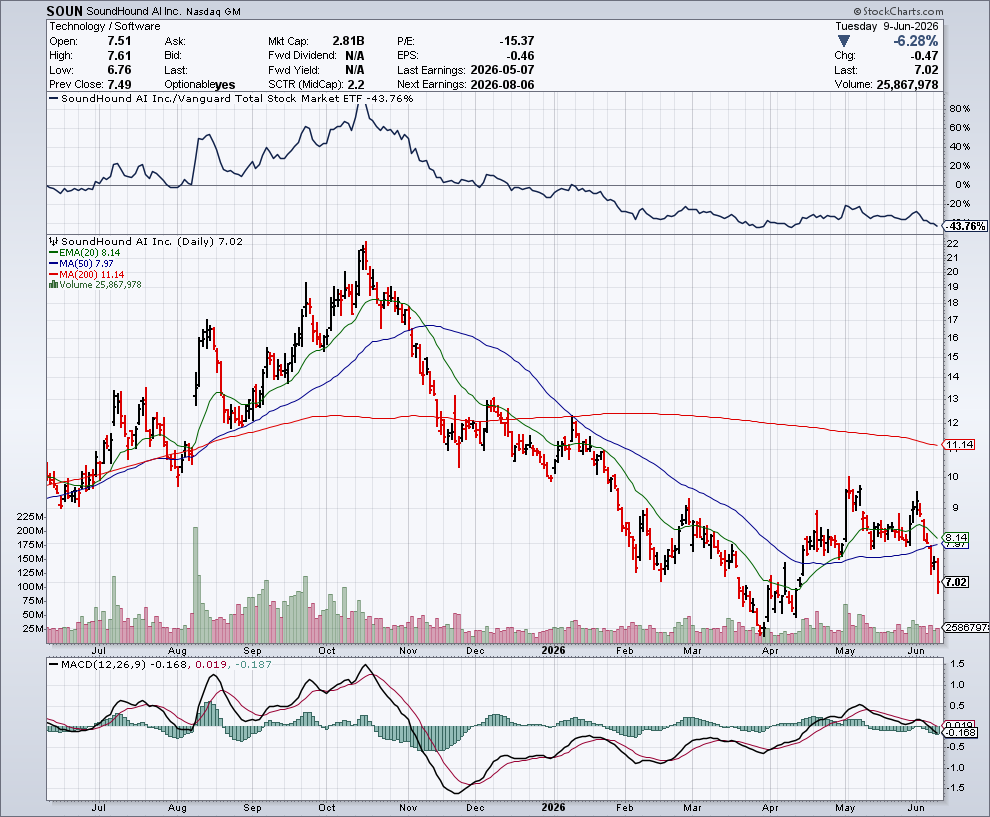Click the Technology / Software sector label

pos(105,27)
